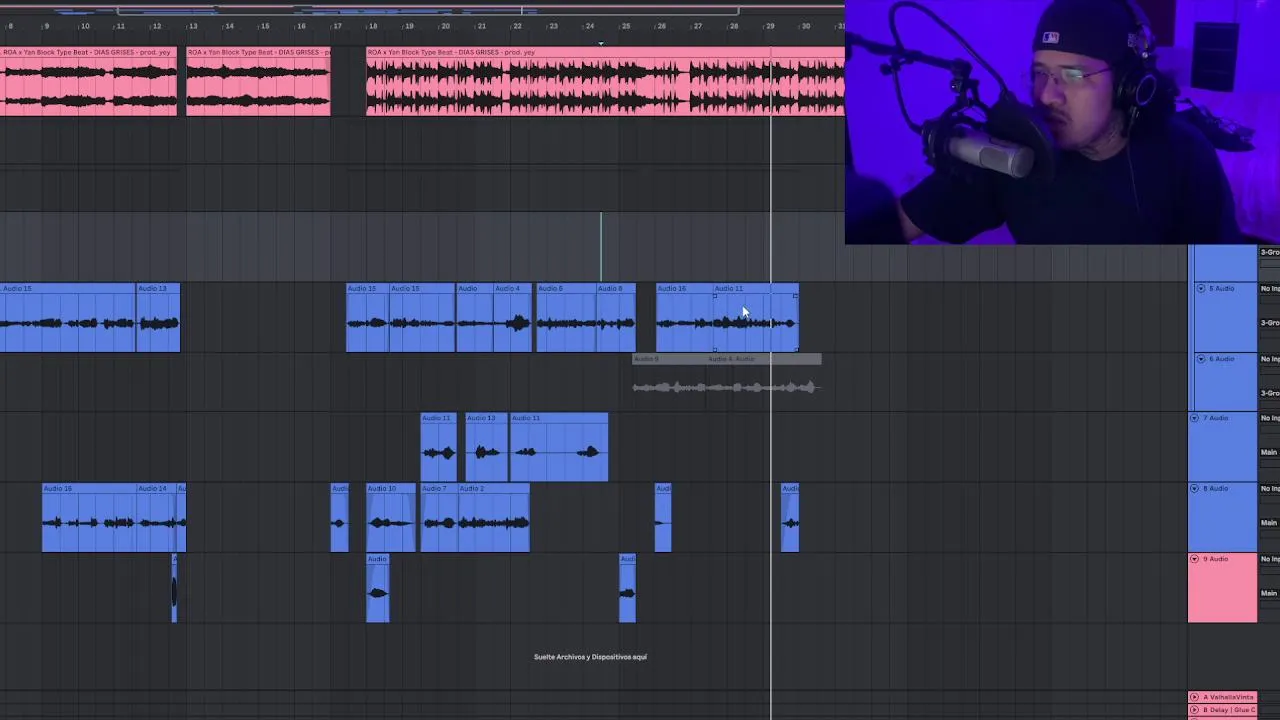The width and height of the screenshot is (1280, 720).
Task: Click the arrangement overview bar at the top
Action: coord(422,10)
